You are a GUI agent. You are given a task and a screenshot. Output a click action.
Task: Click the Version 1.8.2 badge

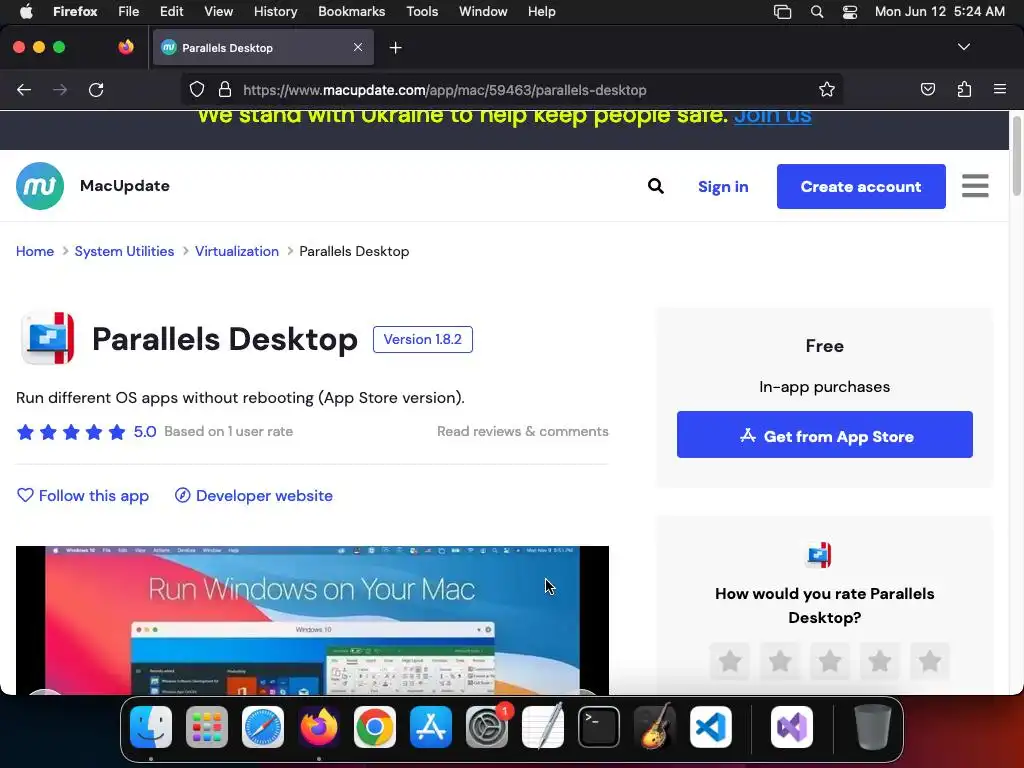pyautogui.click(x=423, y=340)
